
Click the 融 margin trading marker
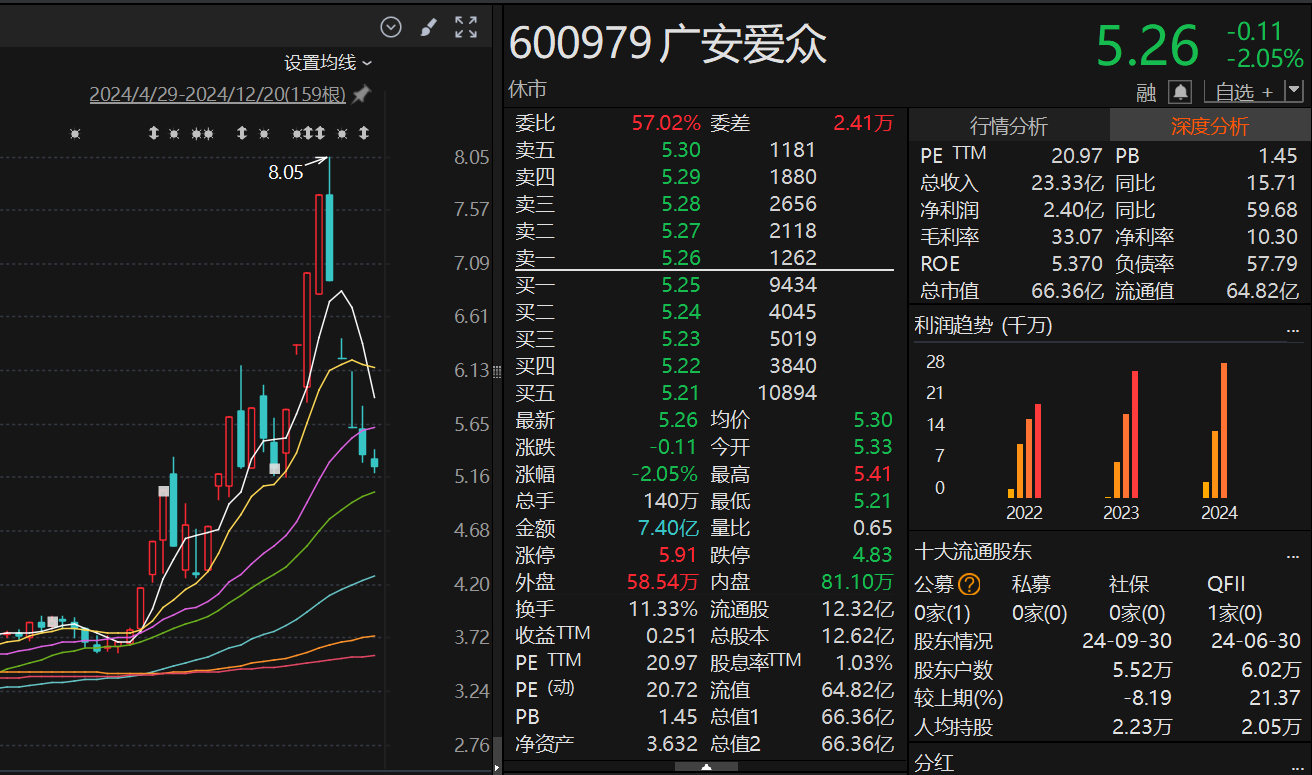[x=1147, y=93]
